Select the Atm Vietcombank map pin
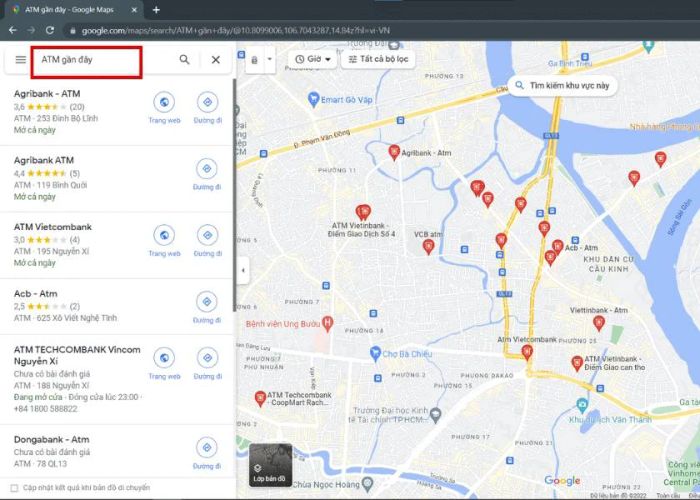This screenshot has height=500, width=700. tap(527, 352)
